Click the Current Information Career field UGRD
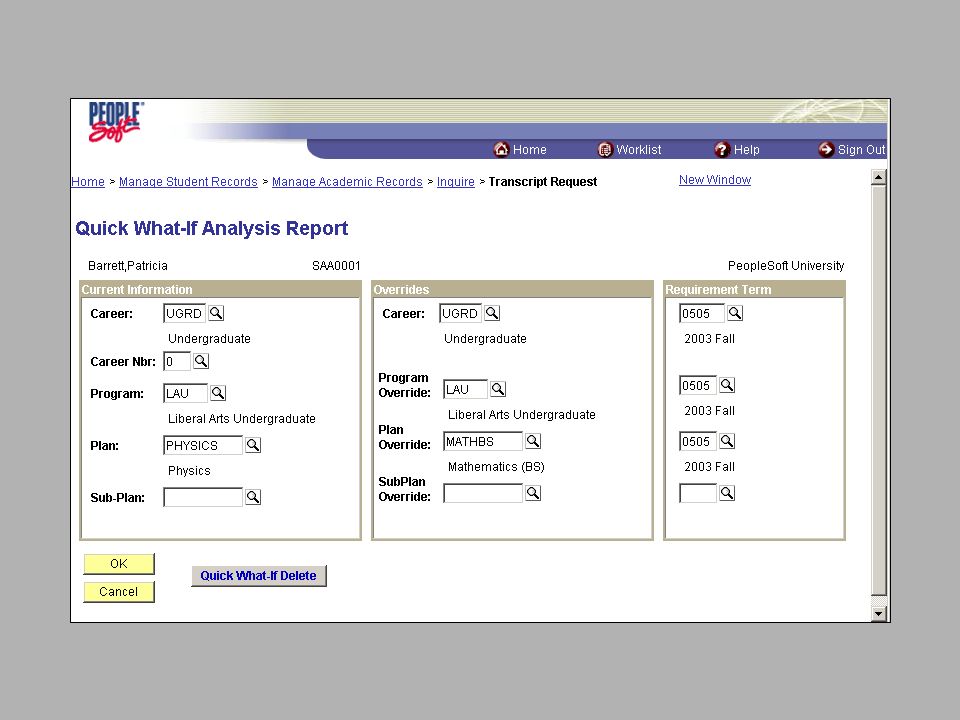Viewport: 960px width, 720px height. [x=185, y=313]
